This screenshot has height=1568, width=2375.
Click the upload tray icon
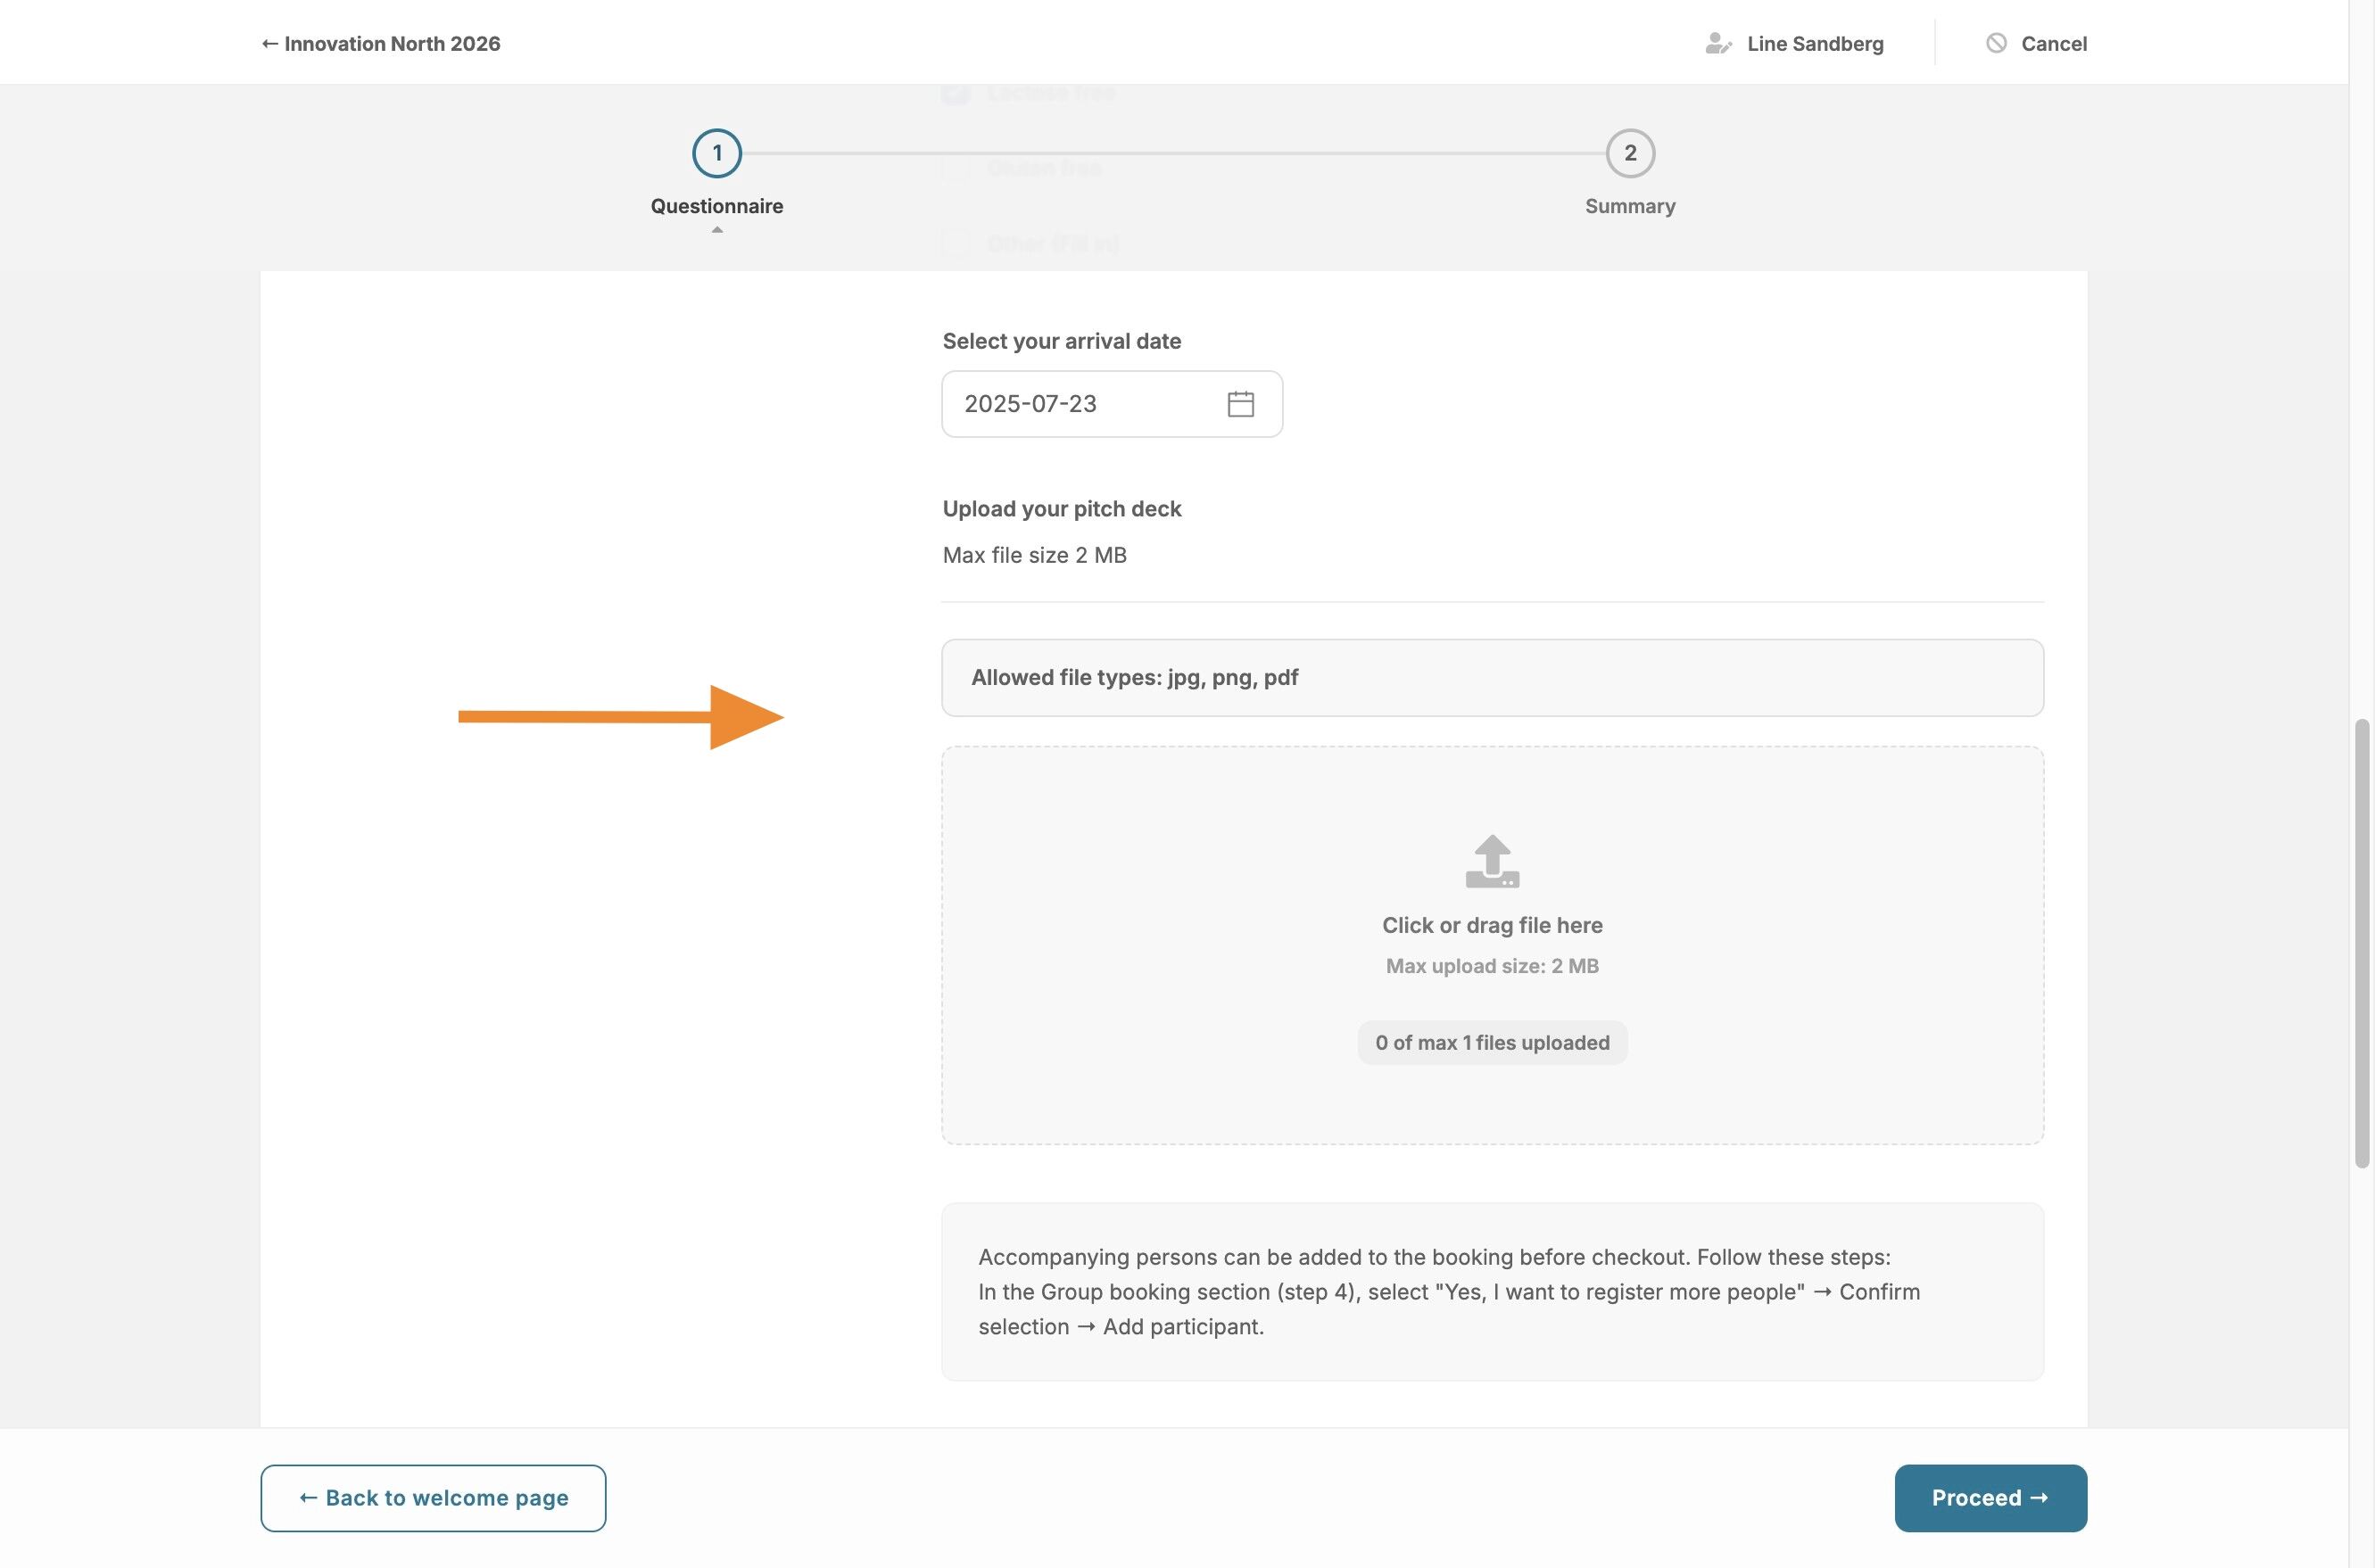tap(1492, 861)
